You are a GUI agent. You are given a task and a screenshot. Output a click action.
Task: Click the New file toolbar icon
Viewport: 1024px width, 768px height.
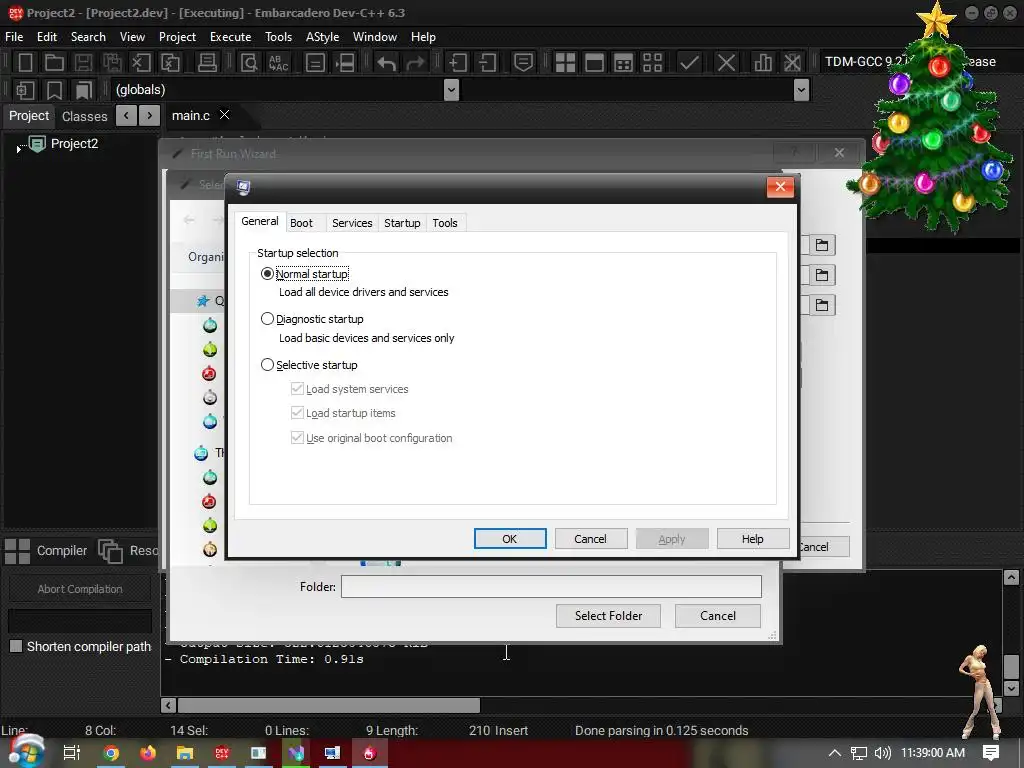pos(25,63)
